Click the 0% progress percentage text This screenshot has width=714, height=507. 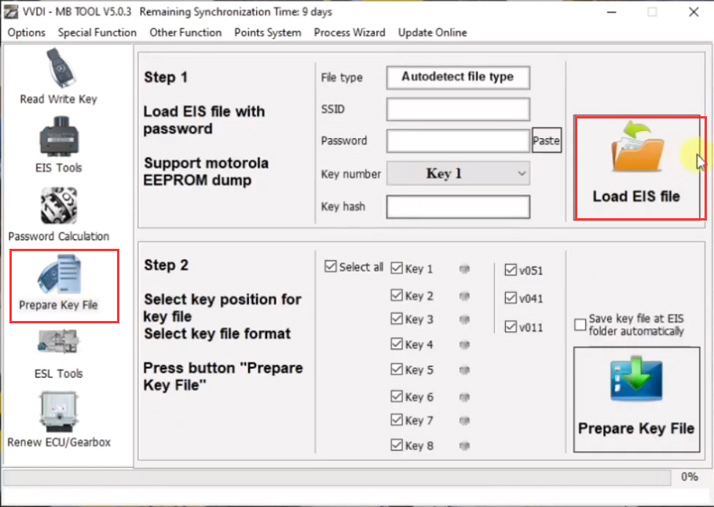689,477
